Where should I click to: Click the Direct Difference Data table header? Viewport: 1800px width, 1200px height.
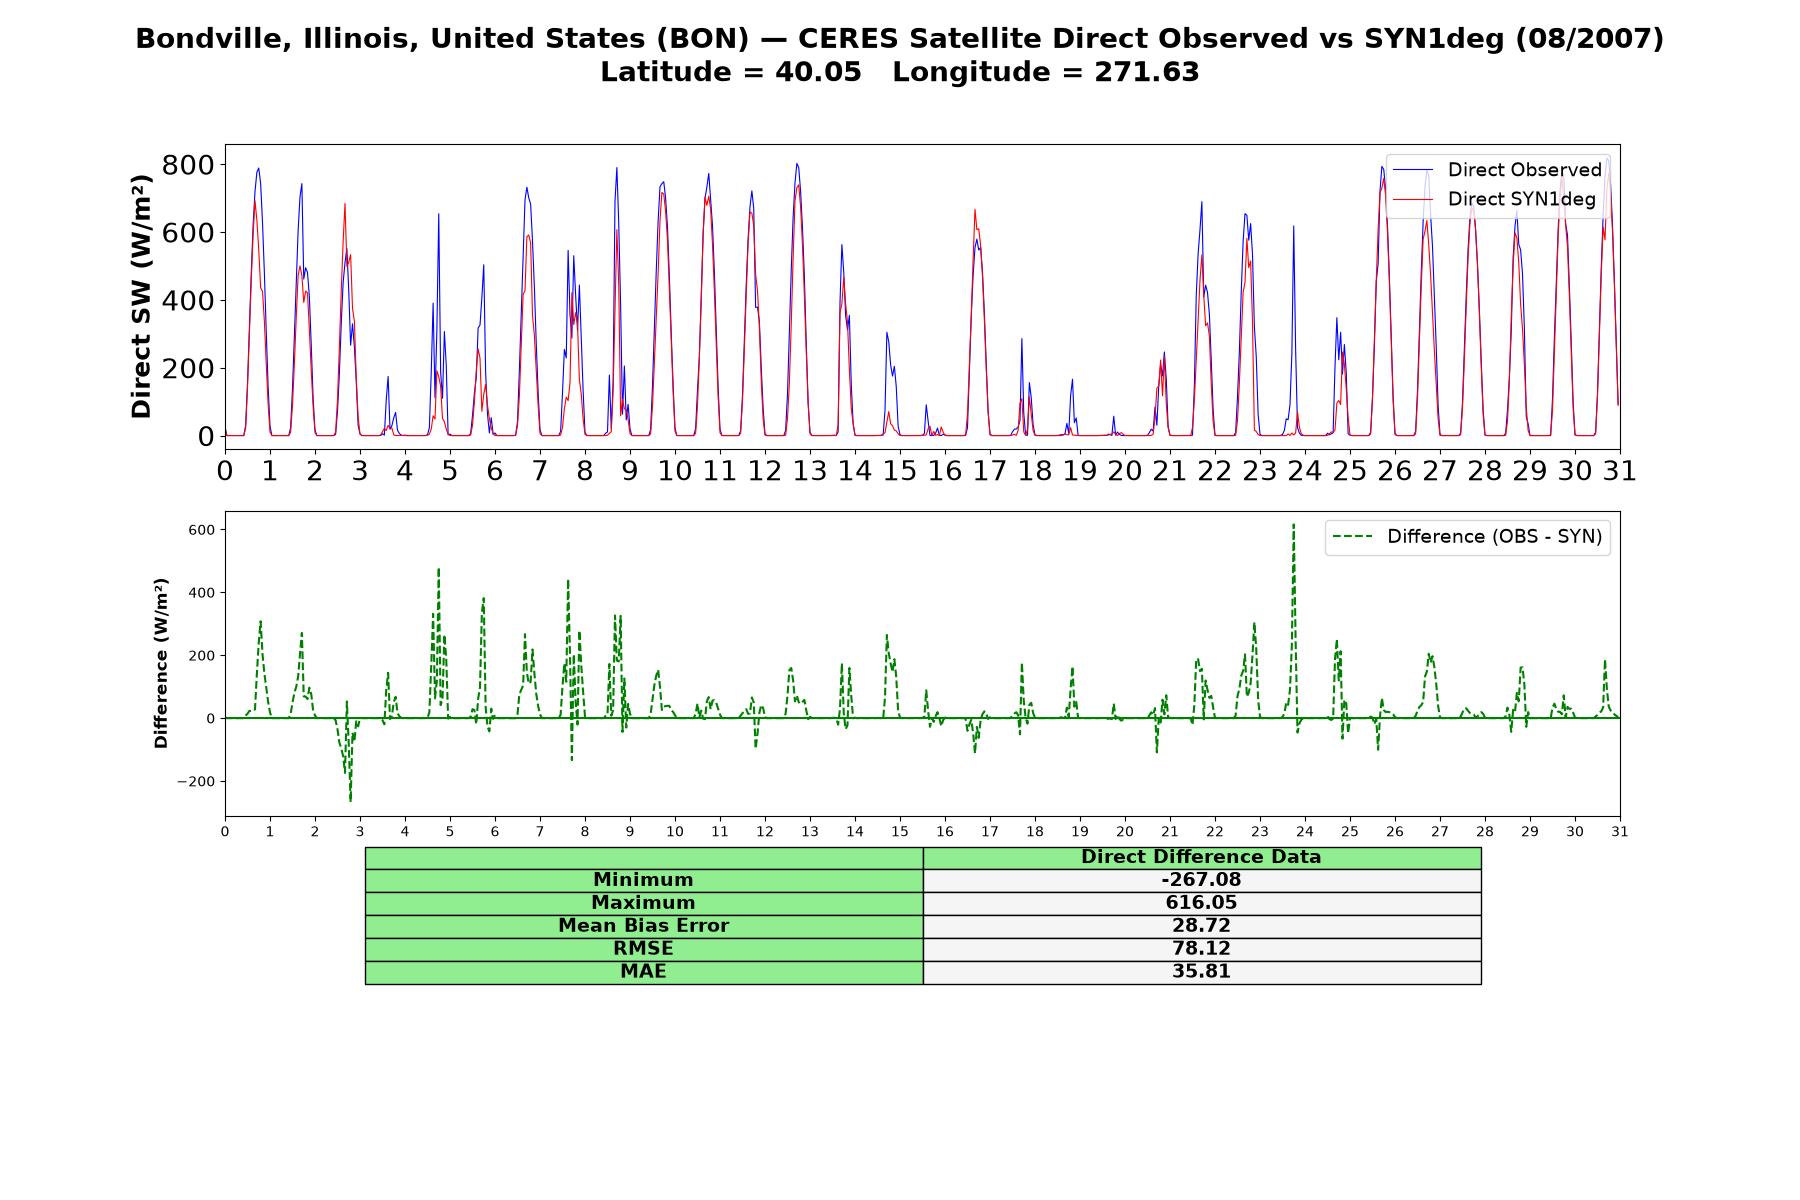[x=1201, y=857]
